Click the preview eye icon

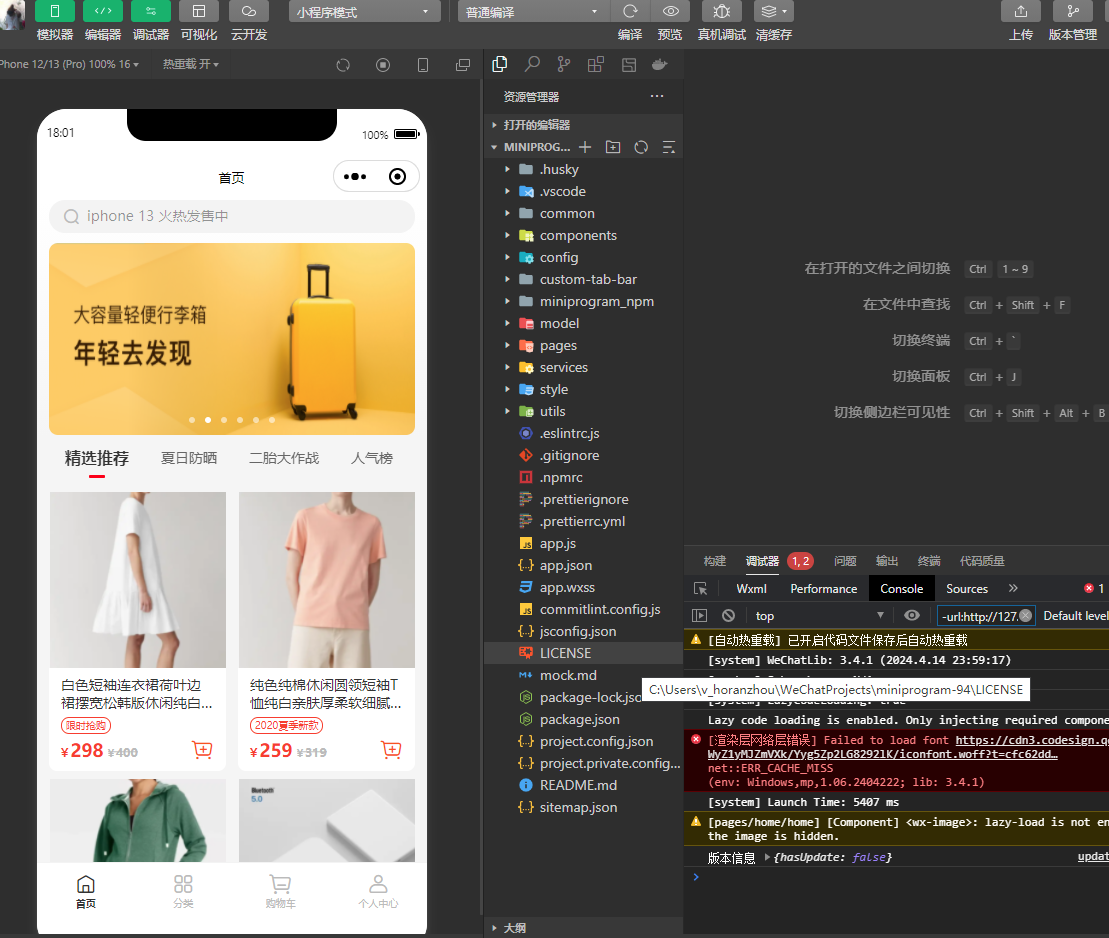coord(670,11)
